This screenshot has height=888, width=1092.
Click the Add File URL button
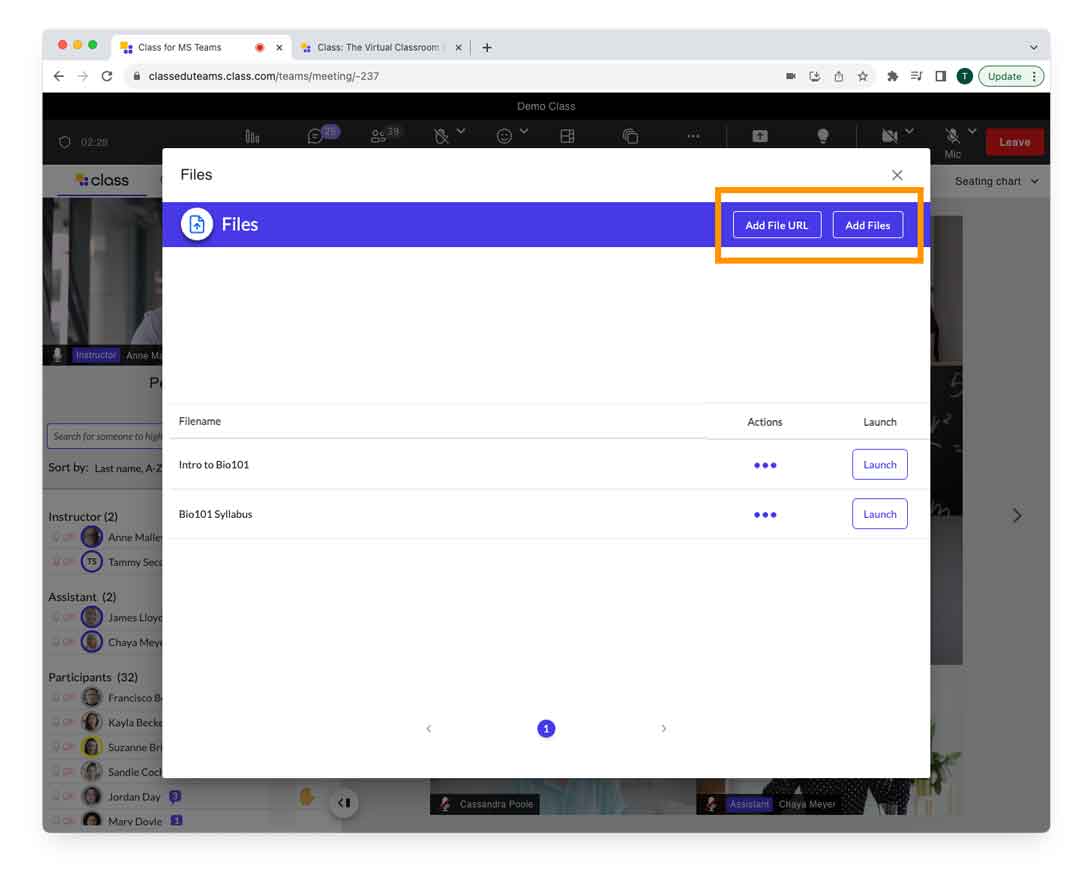(x=776, y=225)
